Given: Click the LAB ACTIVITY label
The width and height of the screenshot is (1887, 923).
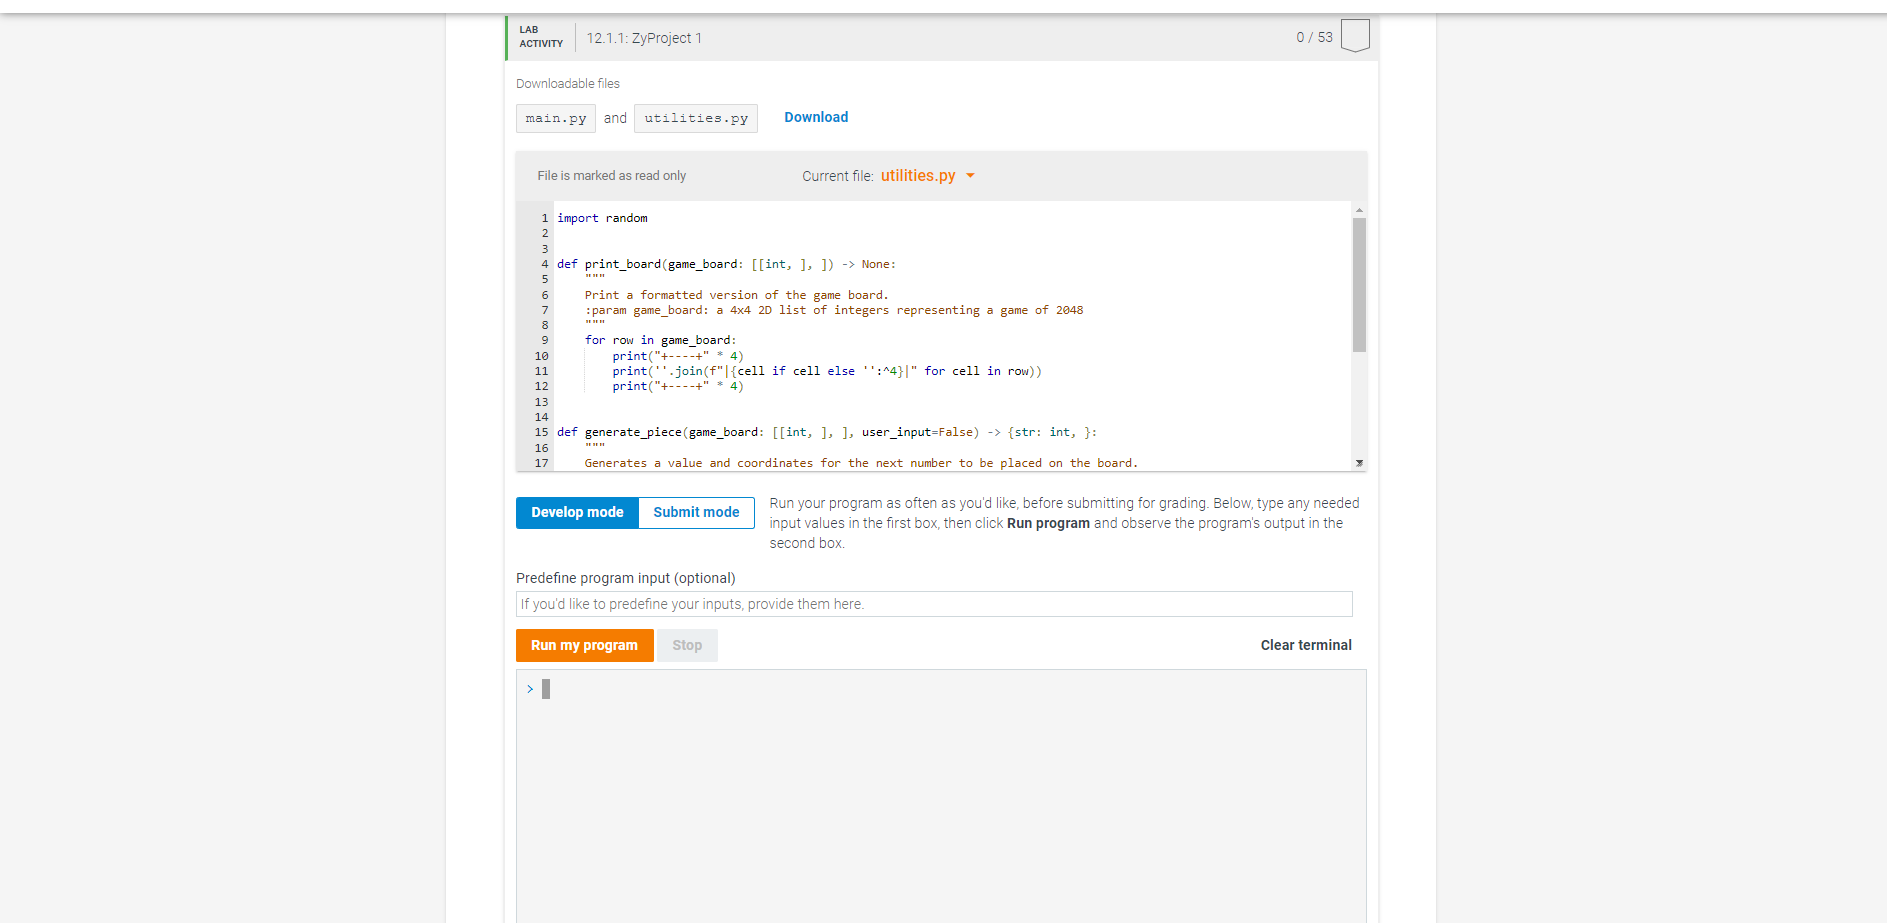Looking at the screenshot, I should 541,36.
